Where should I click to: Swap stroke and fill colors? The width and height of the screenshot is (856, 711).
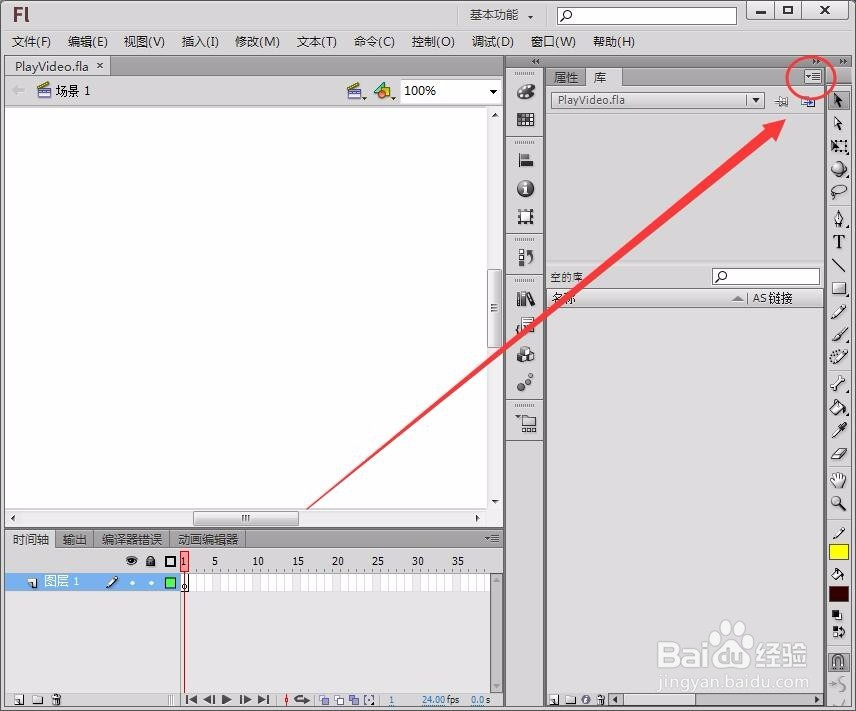(838, 632)
